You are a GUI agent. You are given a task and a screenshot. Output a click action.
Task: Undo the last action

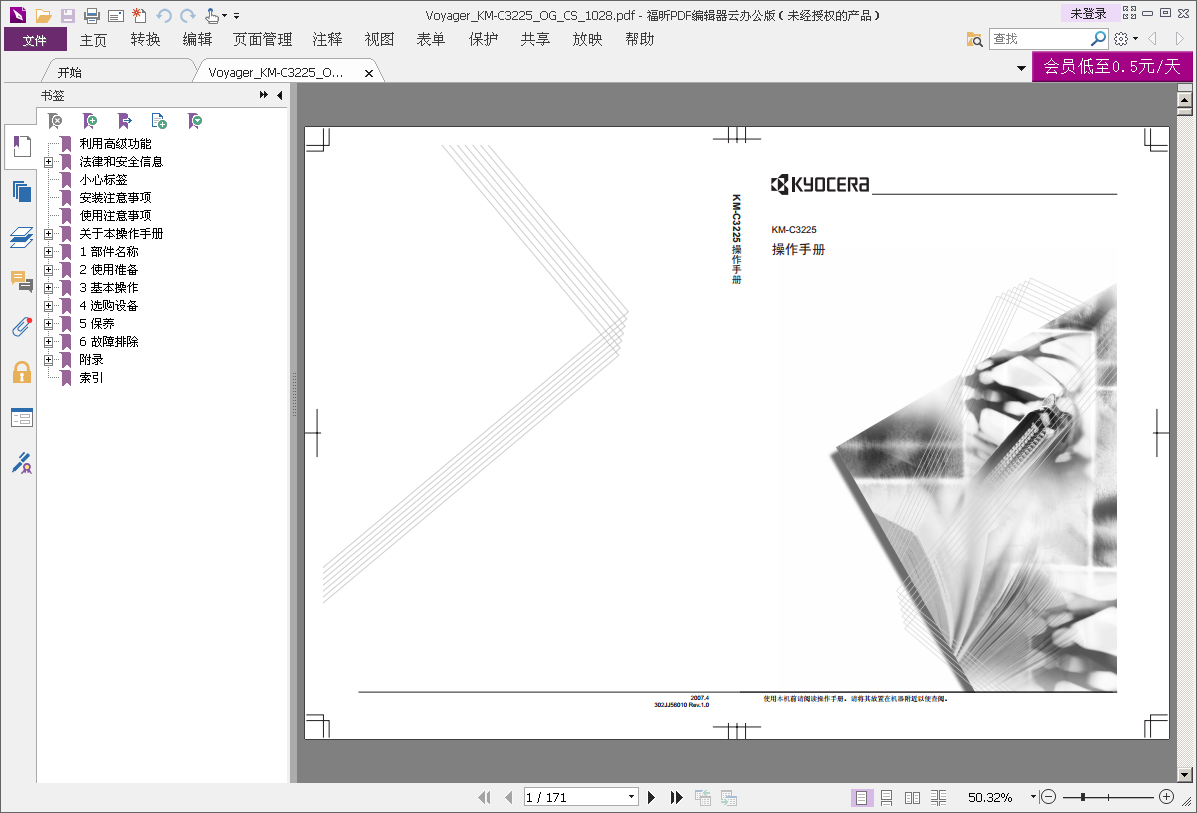point(163,15)
